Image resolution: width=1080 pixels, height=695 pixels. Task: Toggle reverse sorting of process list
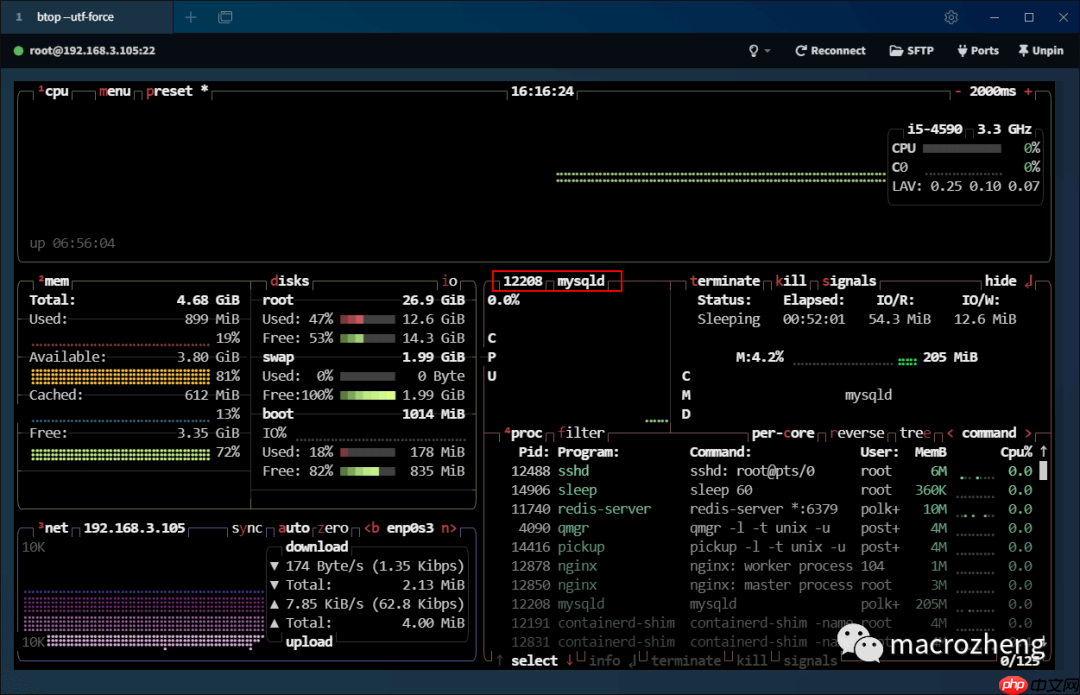pyautogui.click(x=857, y=433)
